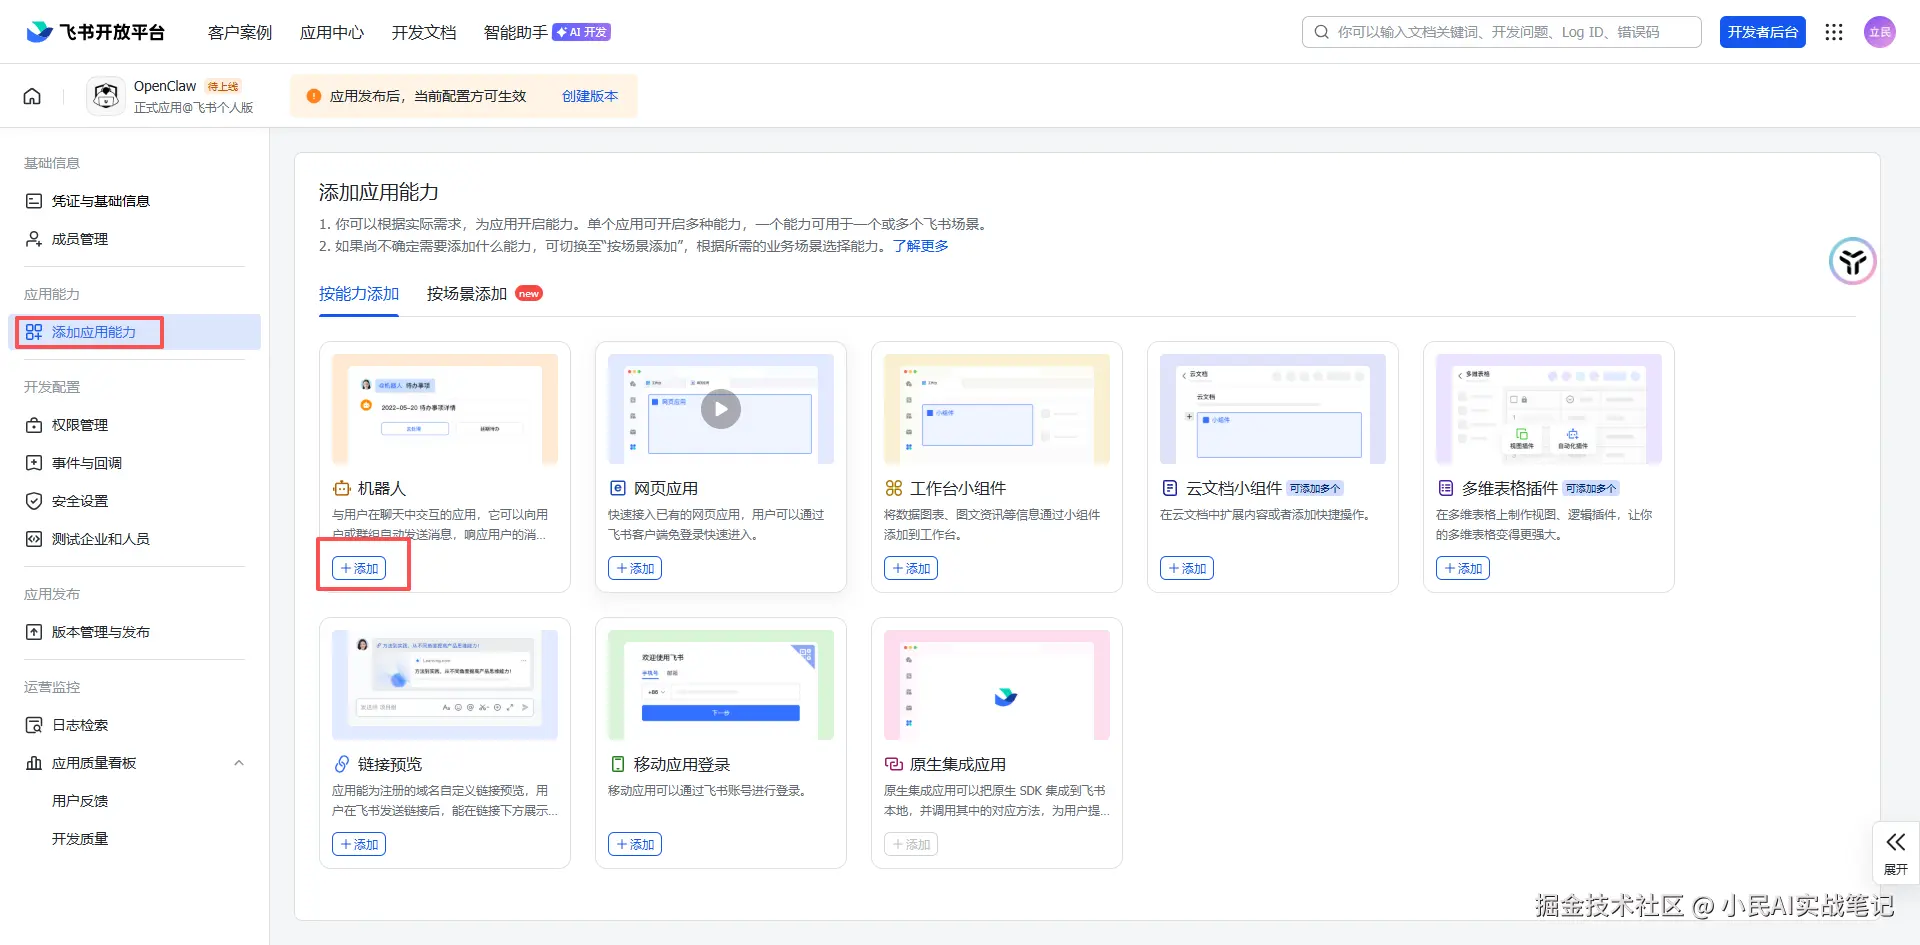Open 应用中心 in top navigation

[332, 32]
